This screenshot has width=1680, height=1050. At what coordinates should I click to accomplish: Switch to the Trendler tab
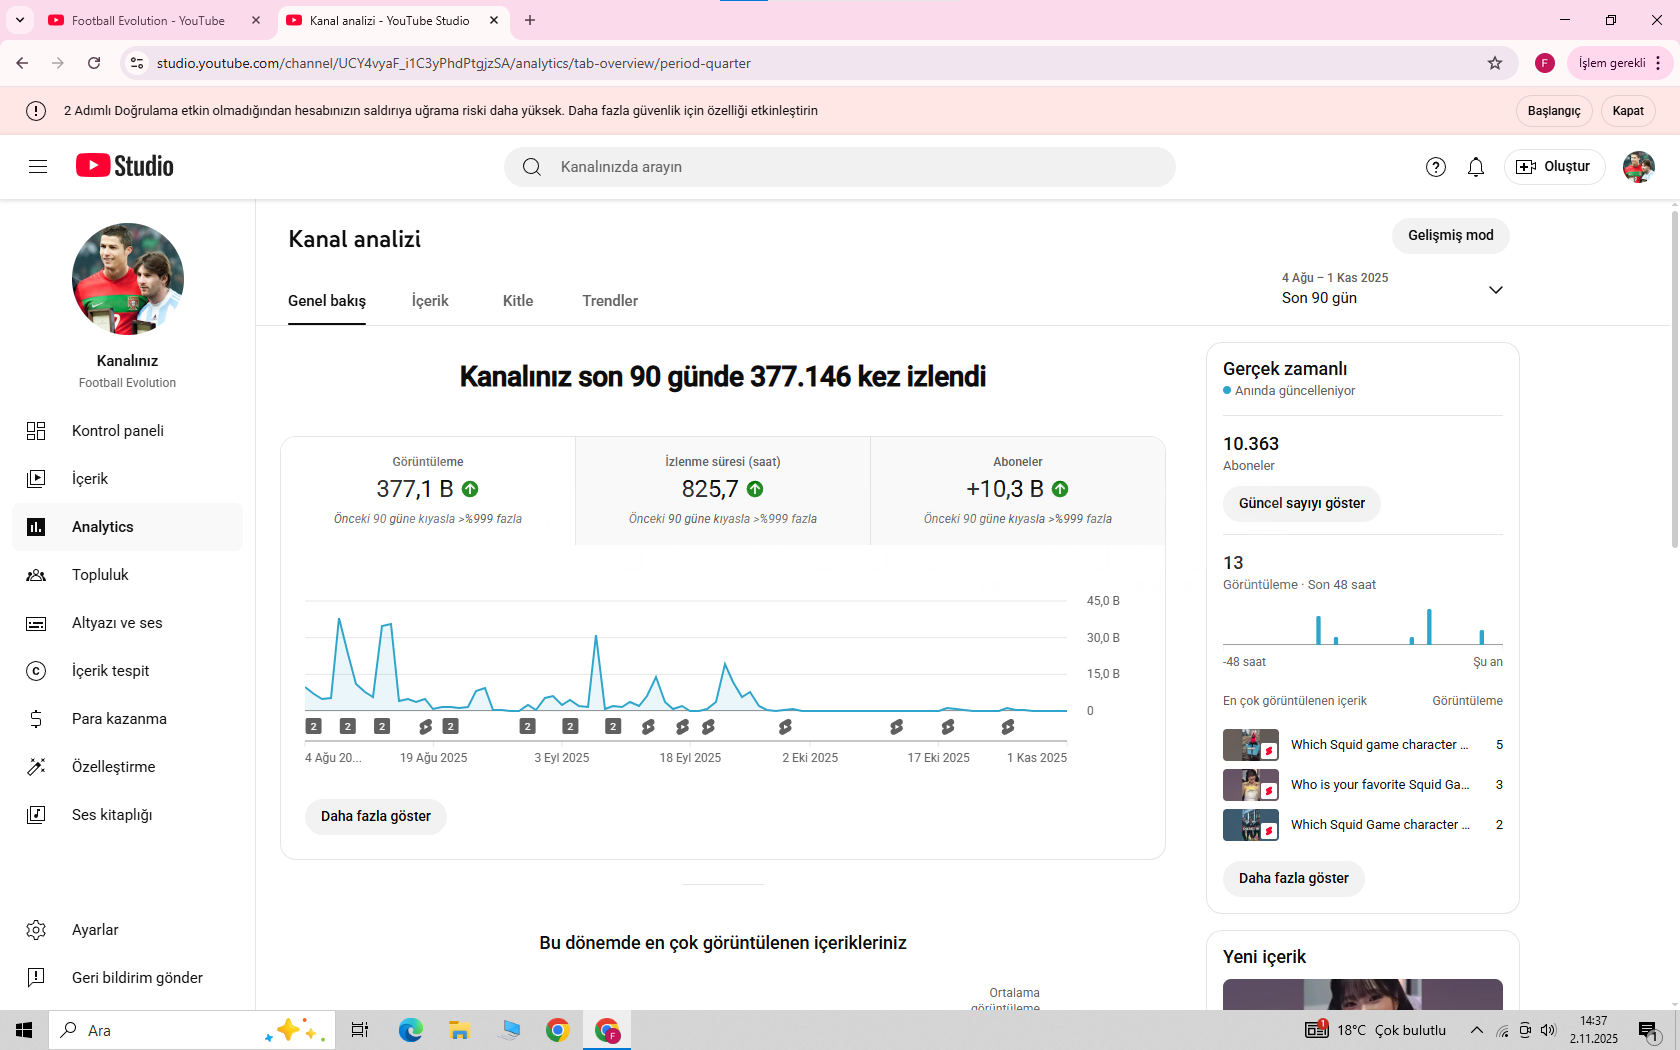610,301
